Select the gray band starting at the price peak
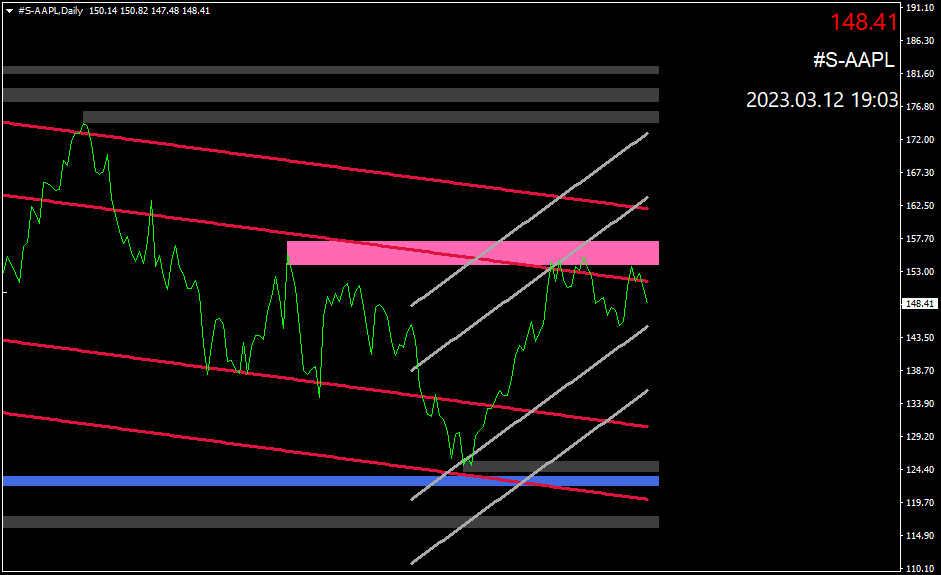The width and height of the screenshot is (941, 575). [x=371, y=117]
